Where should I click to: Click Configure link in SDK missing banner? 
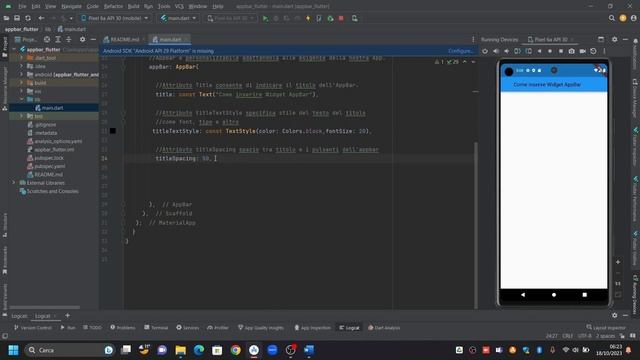coord(460,51)
